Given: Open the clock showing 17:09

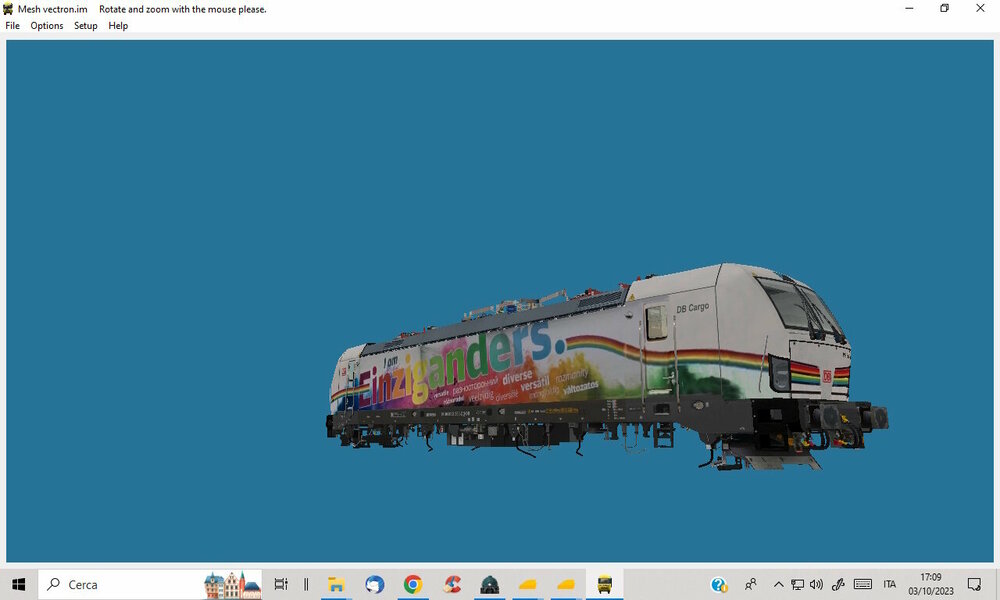Looking at the screenshot, I should (x=930, y=584).
